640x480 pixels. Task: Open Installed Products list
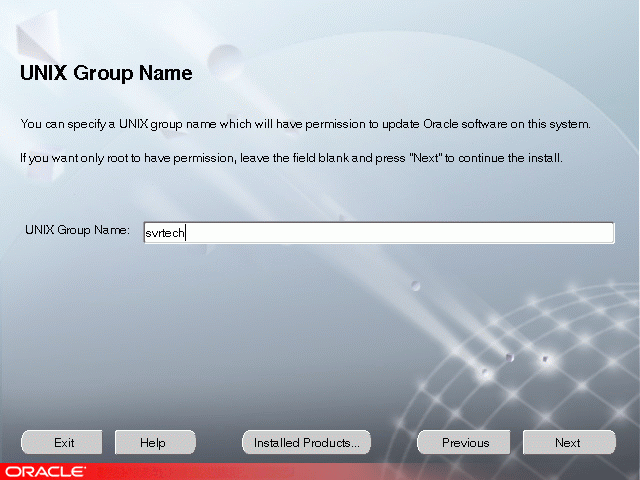pos(307,442)
